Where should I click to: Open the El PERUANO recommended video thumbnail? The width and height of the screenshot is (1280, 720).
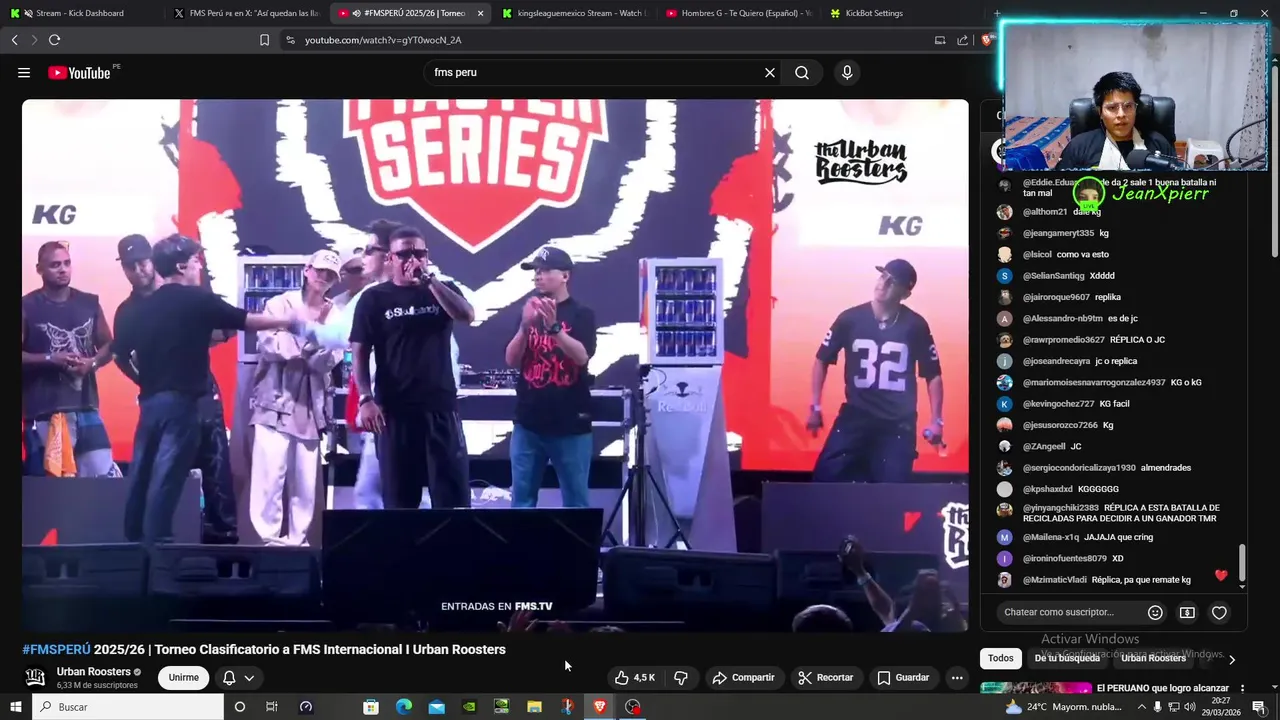1036,689
